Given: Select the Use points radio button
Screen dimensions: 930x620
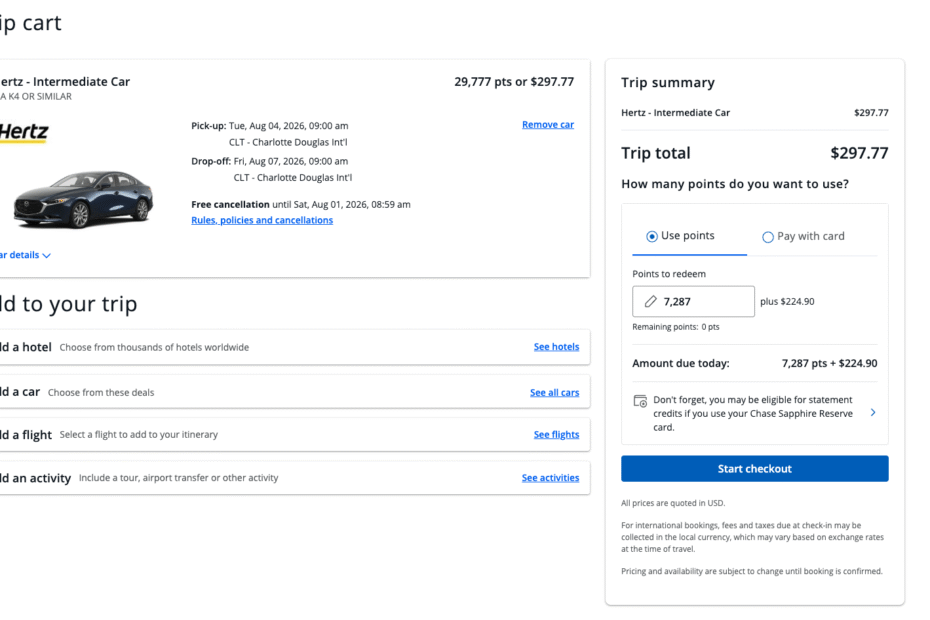Looking at the screenshot, I should 652,236.
